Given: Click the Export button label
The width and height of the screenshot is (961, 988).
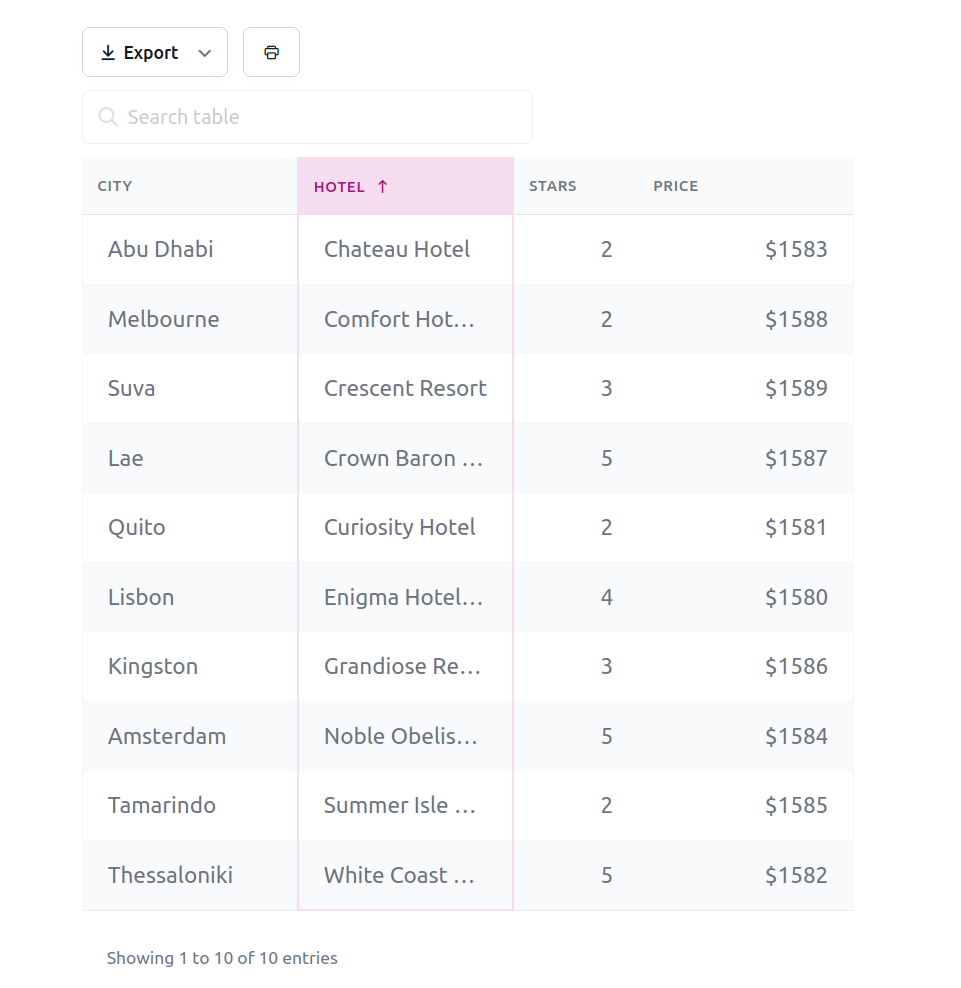Looking at the screenshot, I should [151, 53].
